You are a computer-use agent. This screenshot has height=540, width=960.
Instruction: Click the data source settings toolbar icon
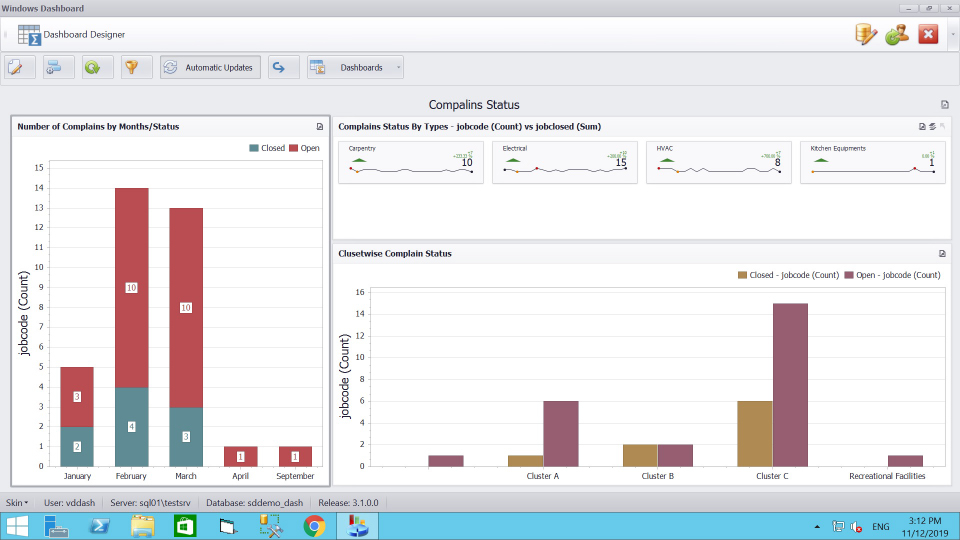coord(55,67)
